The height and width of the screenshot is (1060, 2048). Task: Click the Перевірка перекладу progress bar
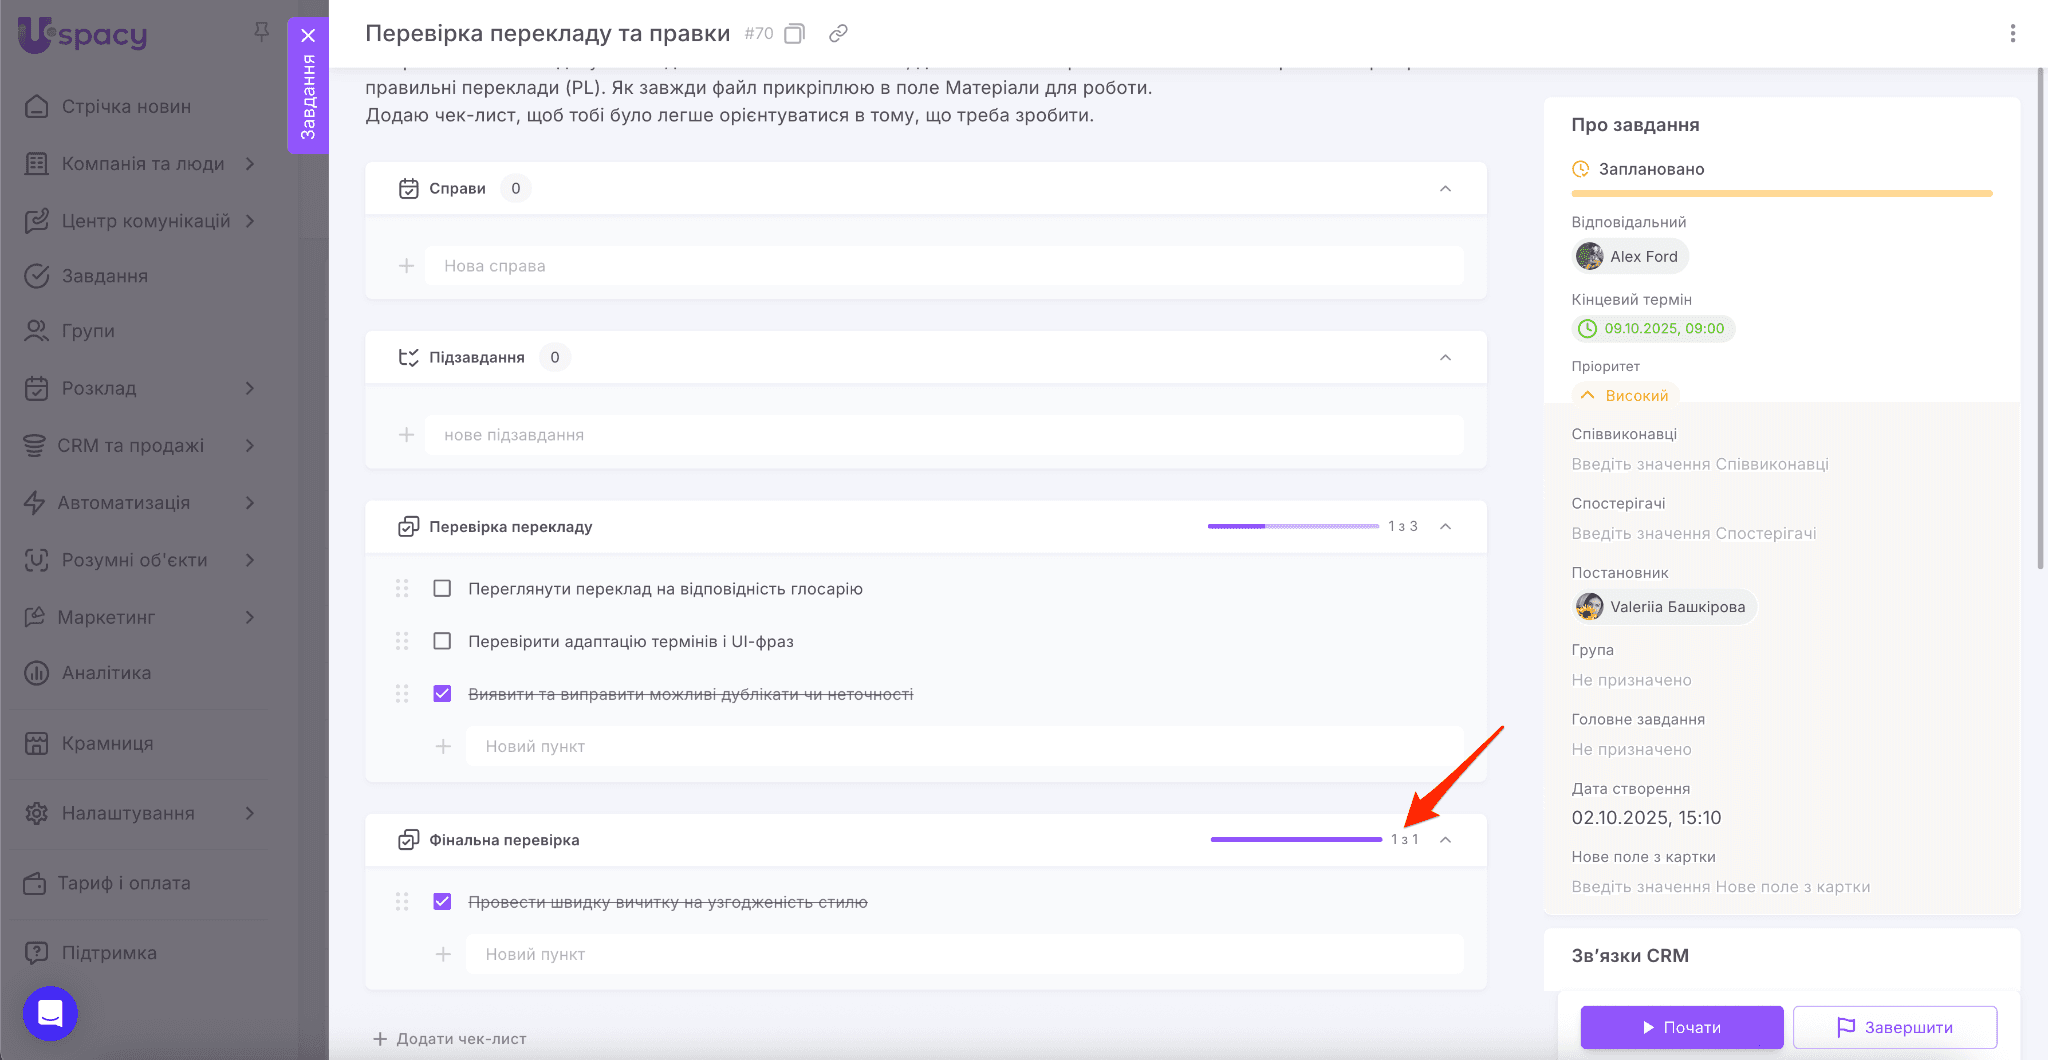[x=1292, y=527]
